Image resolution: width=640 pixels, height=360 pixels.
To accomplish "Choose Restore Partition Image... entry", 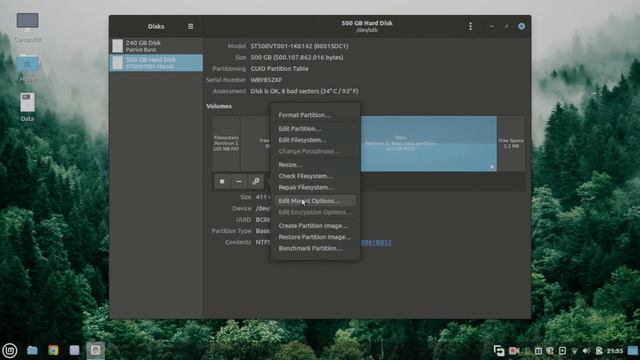I will tap(315, 237).
